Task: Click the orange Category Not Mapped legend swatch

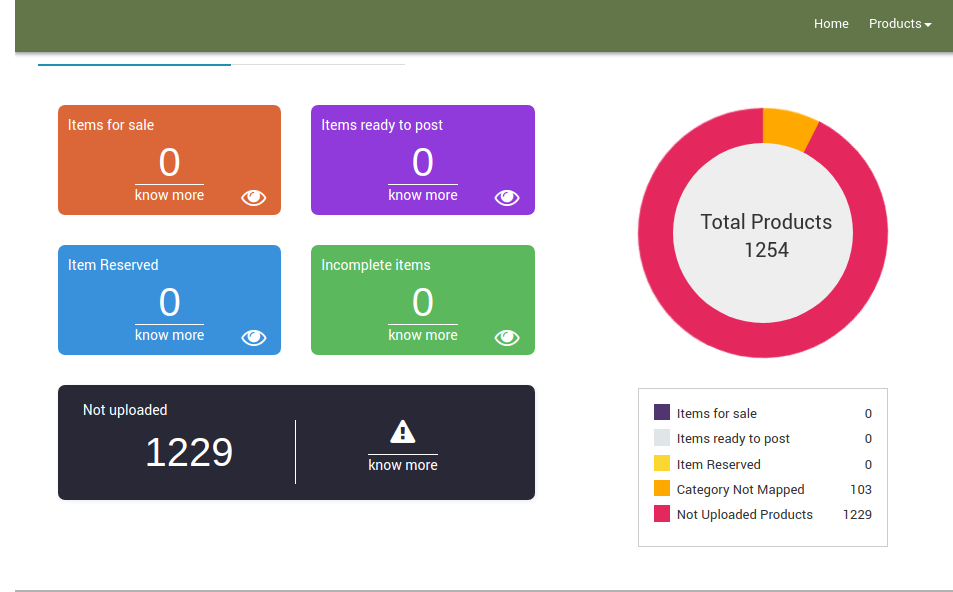Action: (662, 489)
